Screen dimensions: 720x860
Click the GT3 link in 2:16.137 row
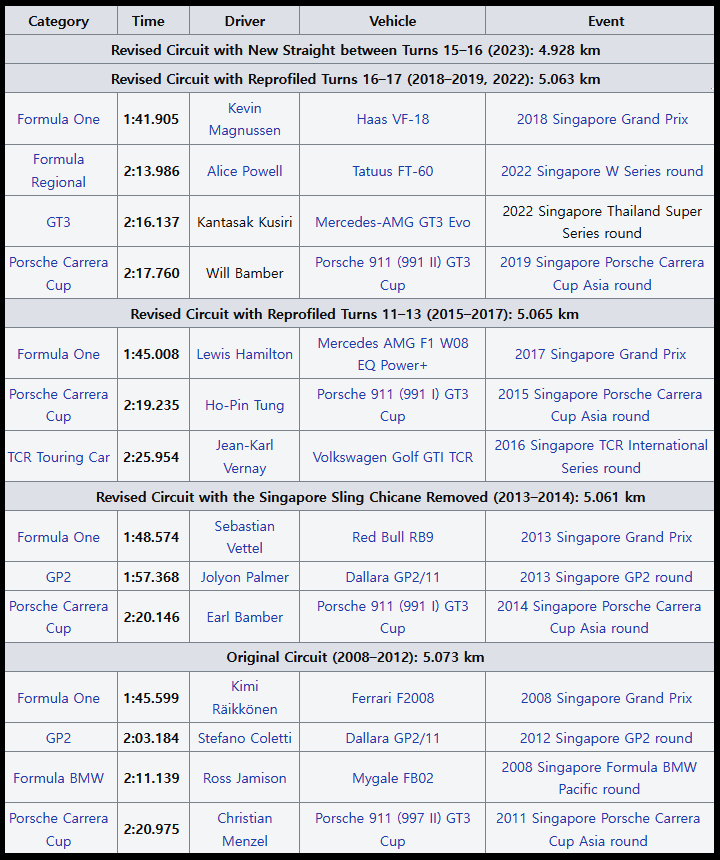pos(58,222)
